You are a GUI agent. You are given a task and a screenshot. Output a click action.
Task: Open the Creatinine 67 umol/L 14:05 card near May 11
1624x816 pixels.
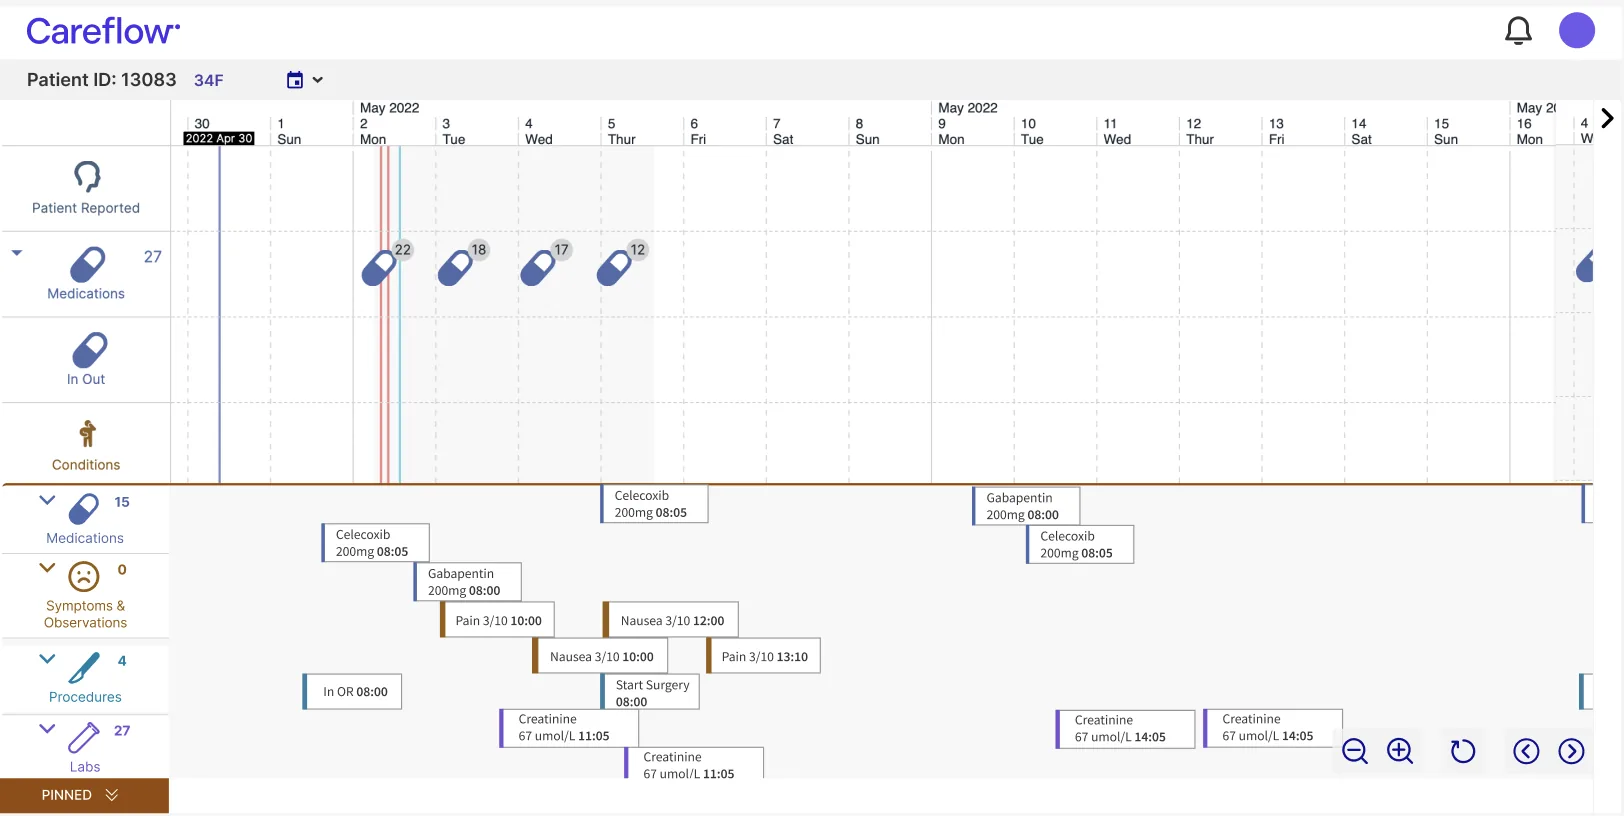(x=1126, y=728)
